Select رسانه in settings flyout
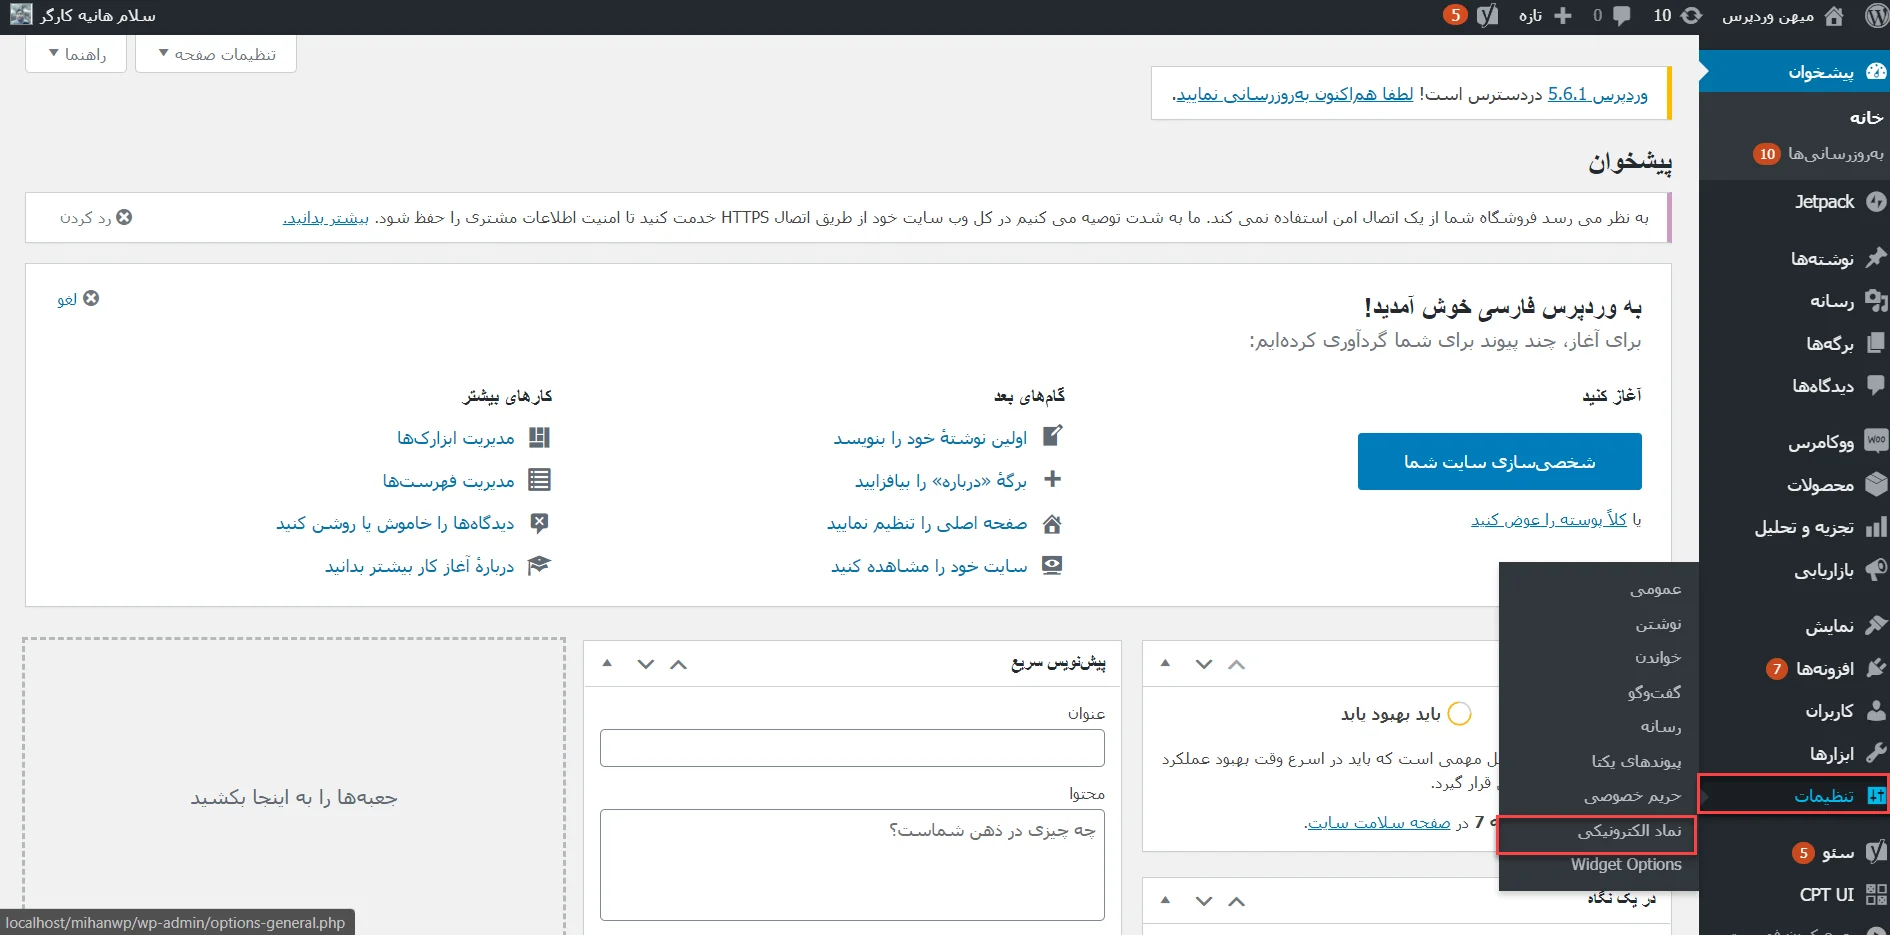Image resolution: width=1890 pixels, height=935 pixels. click(x=1661, y=727)
